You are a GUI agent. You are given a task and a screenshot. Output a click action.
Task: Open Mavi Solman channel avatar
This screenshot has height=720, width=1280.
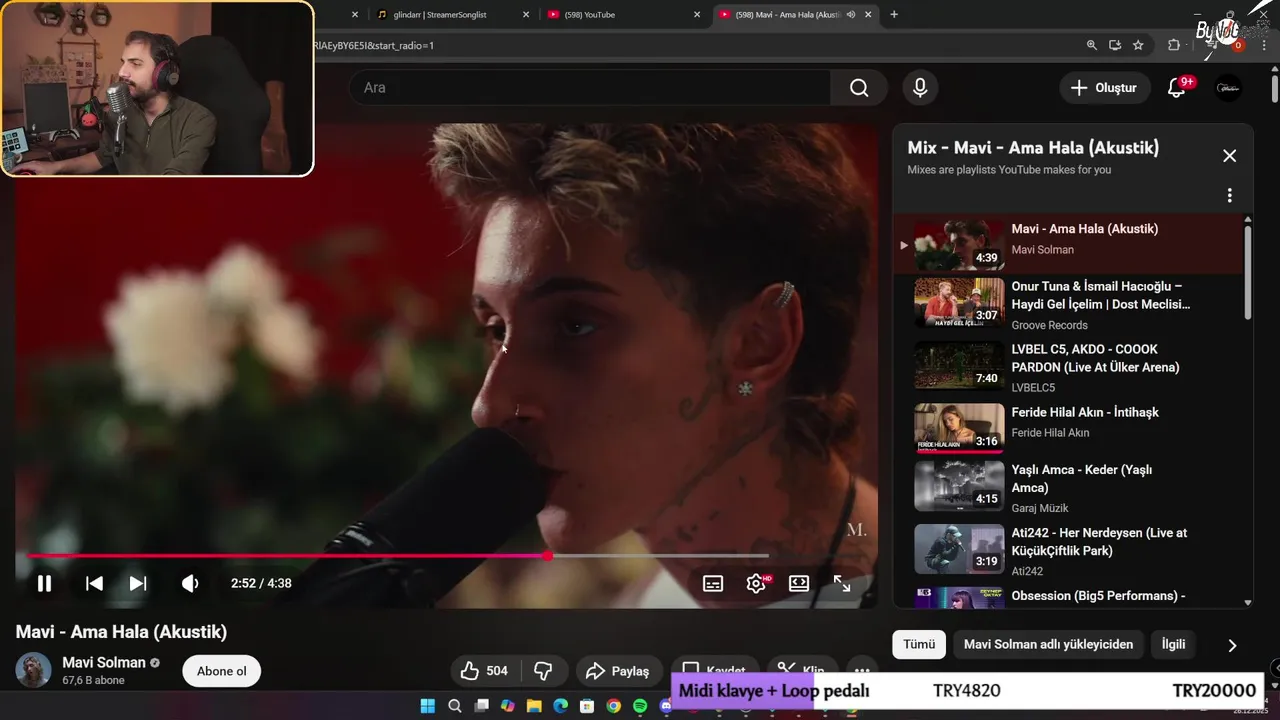pos(34,670)
